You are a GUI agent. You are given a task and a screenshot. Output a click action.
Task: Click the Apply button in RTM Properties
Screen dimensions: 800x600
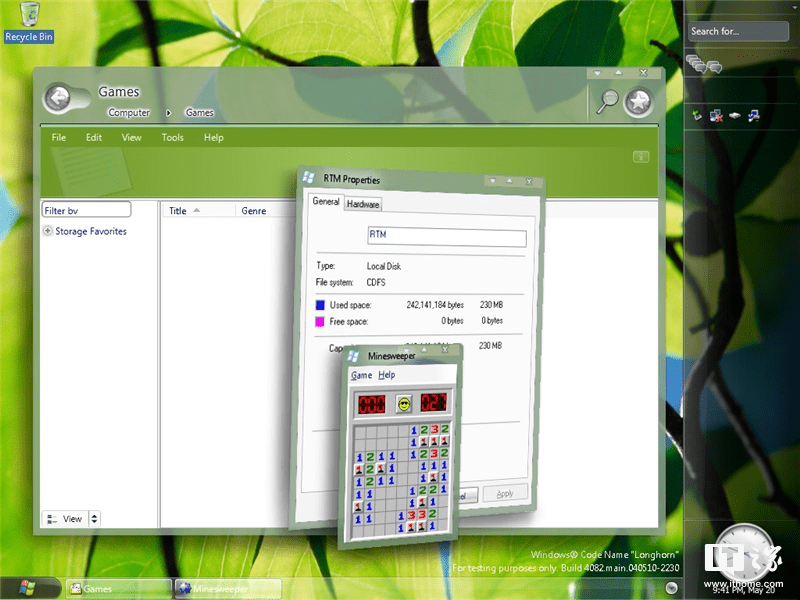[x=505, y=492]
